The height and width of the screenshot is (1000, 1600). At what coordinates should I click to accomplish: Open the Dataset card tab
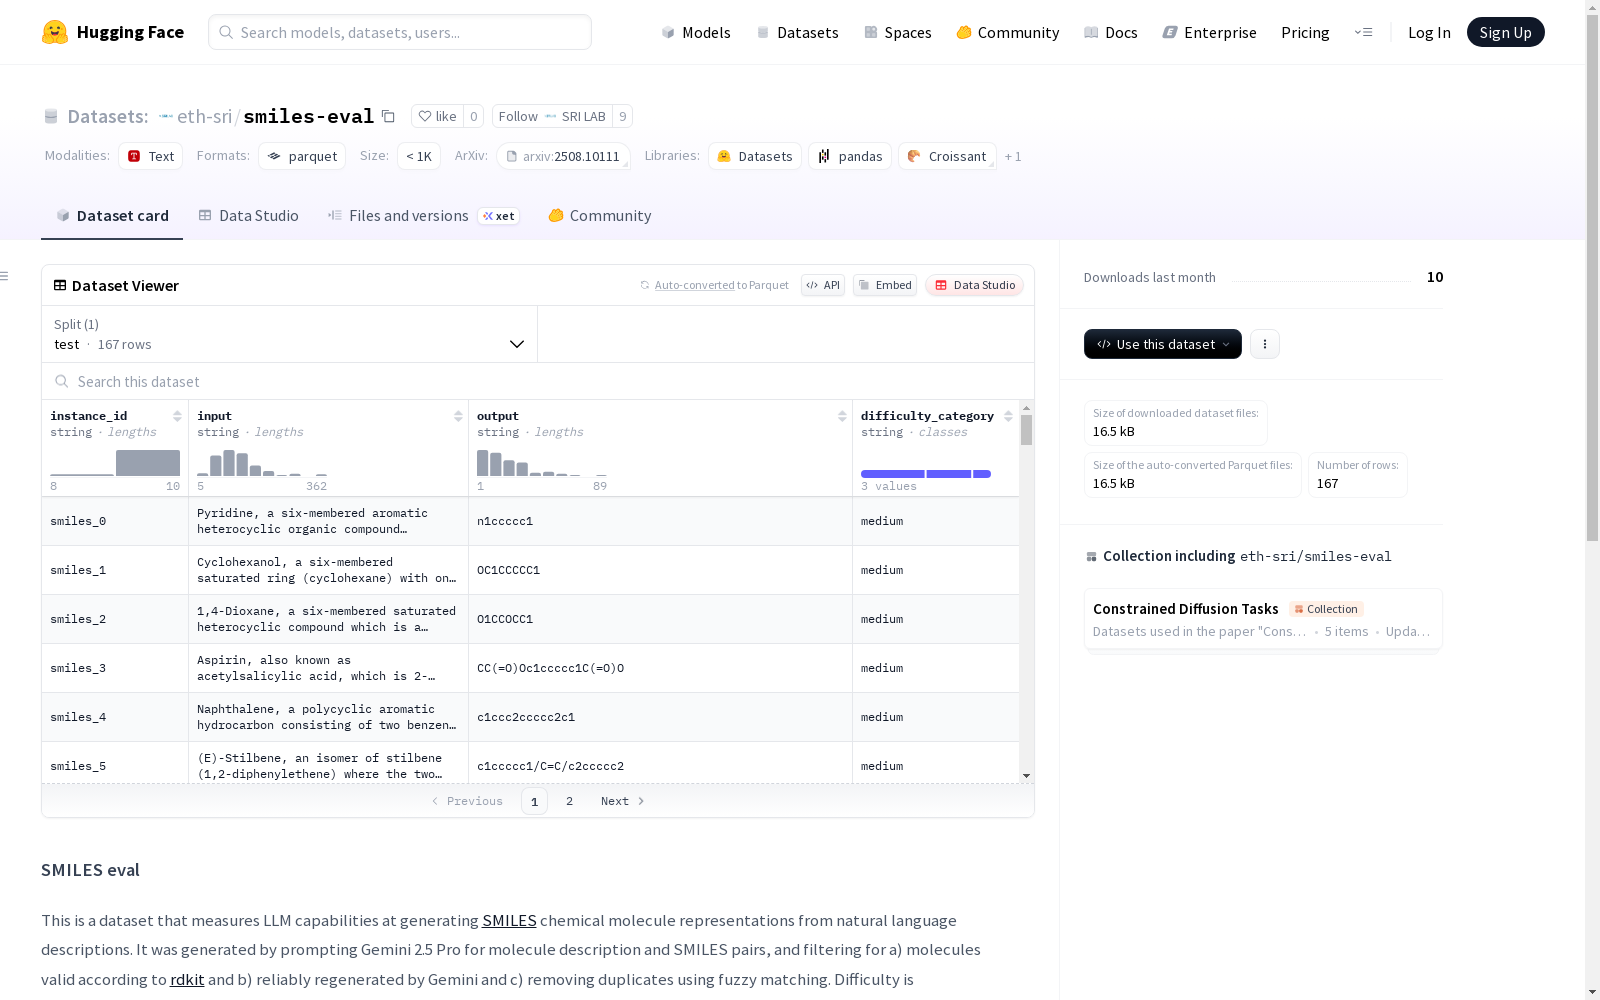(112, 216)
